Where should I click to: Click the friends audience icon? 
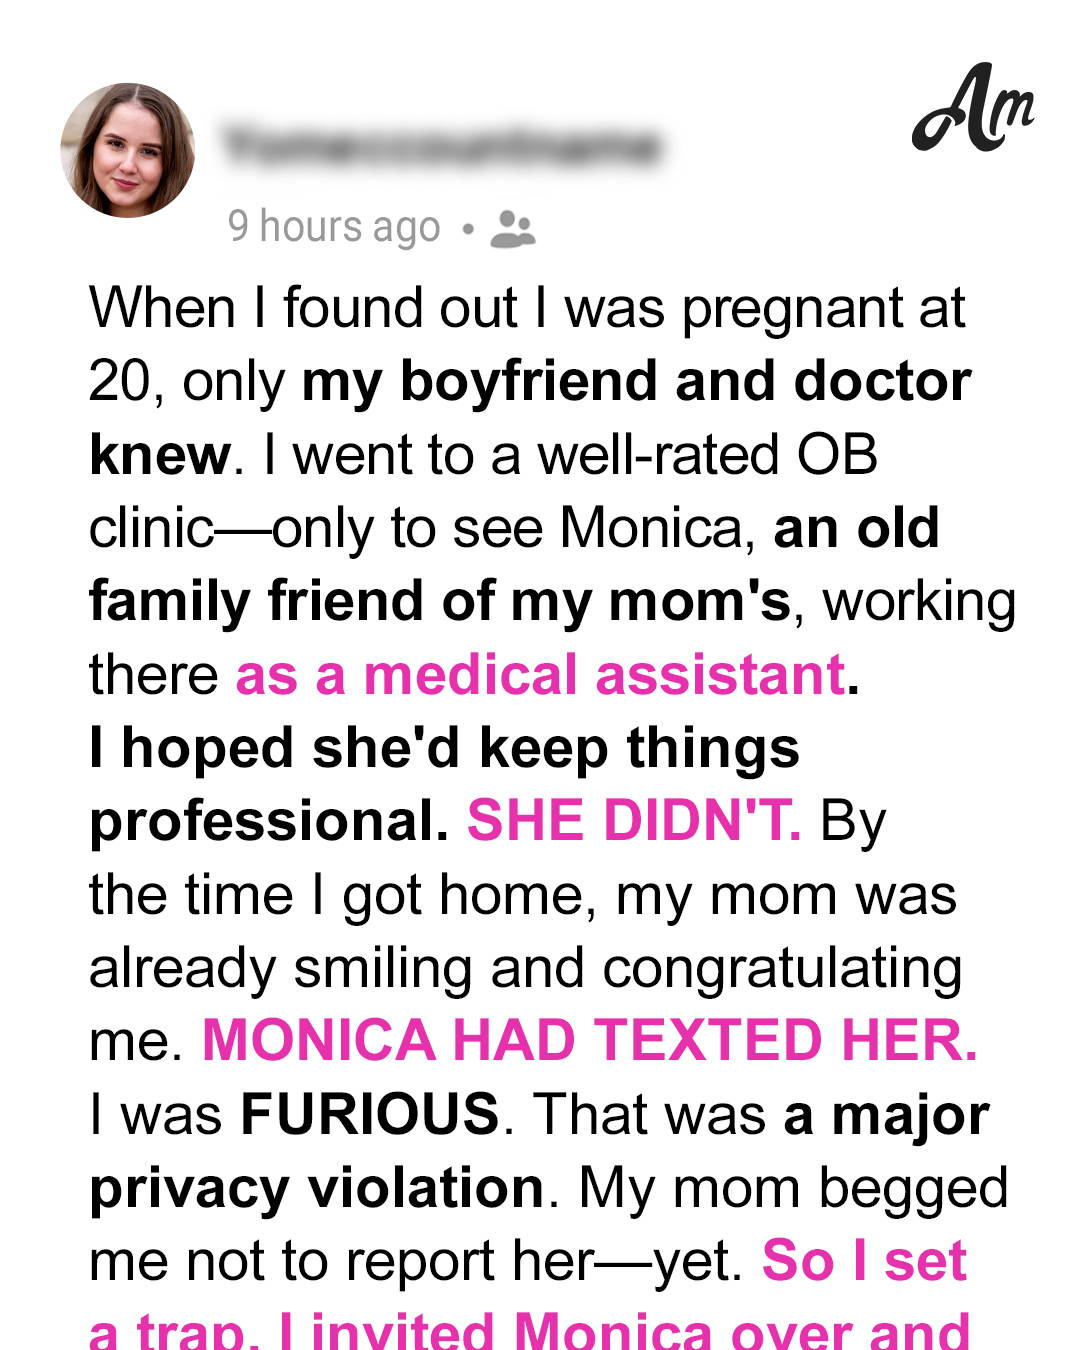click(513, 229)
